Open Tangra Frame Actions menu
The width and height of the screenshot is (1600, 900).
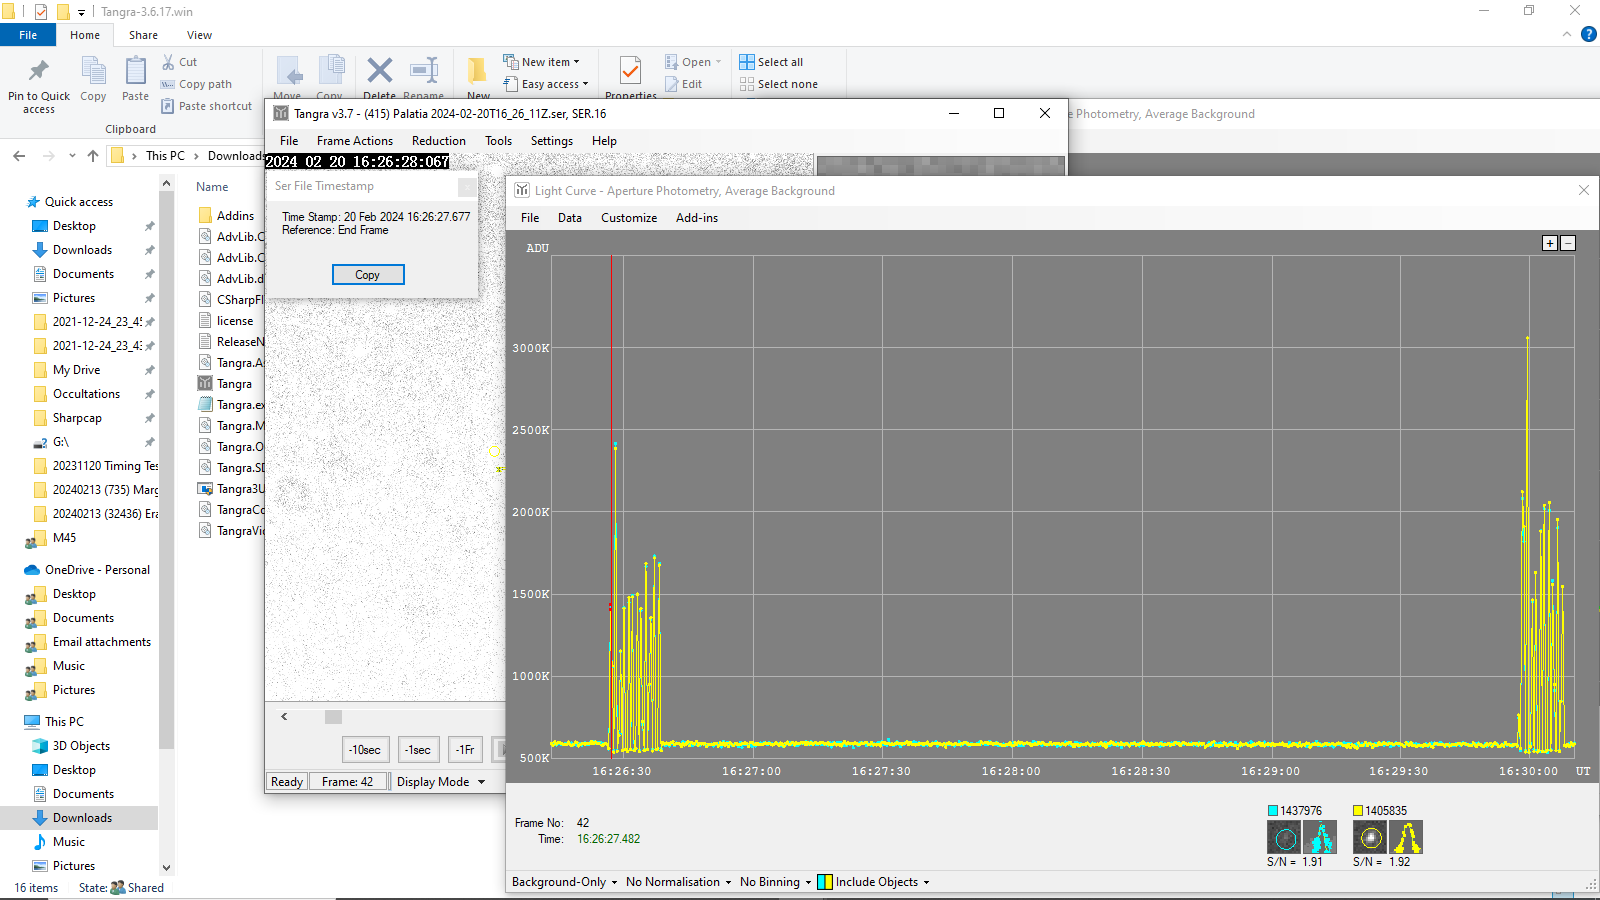(355, 141)
